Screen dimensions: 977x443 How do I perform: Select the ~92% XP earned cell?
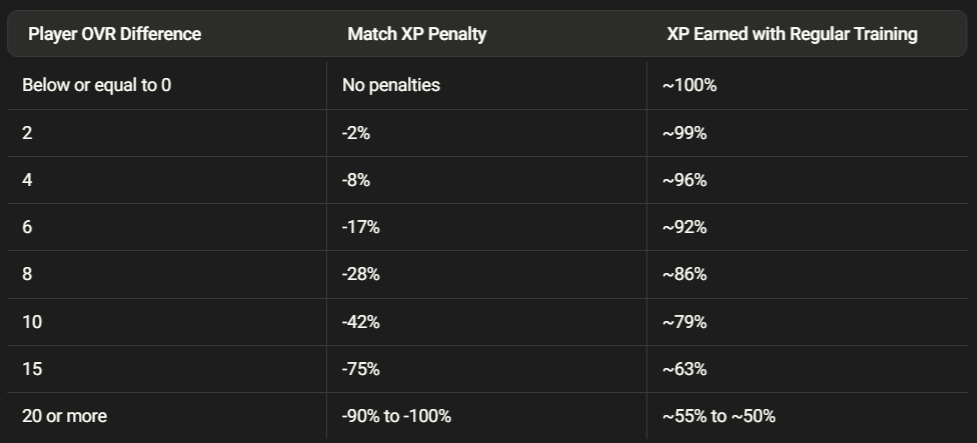pyautogui.click(x=684, y=227)
